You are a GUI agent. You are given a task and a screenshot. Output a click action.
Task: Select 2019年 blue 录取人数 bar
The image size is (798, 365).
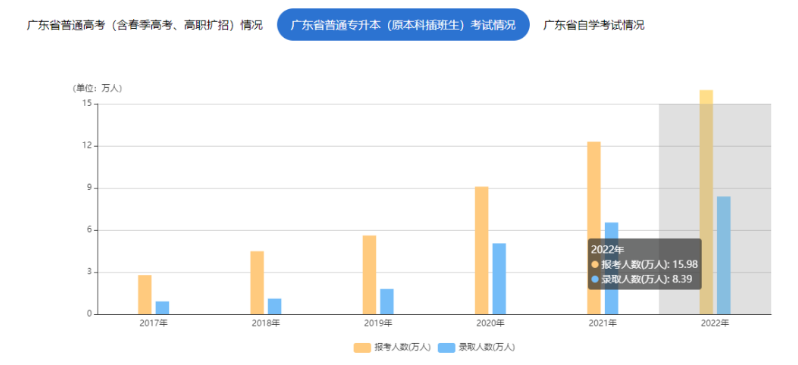387,301
